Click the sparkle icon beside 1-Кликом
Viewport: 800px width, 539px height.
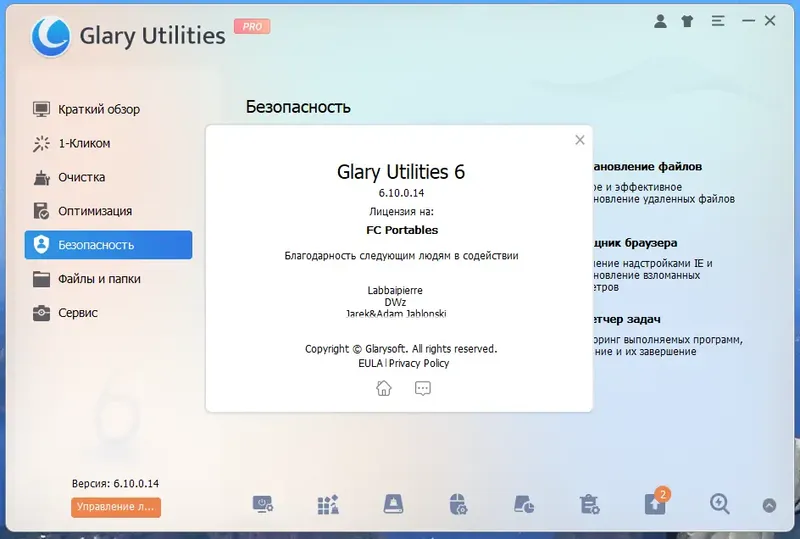41,143
